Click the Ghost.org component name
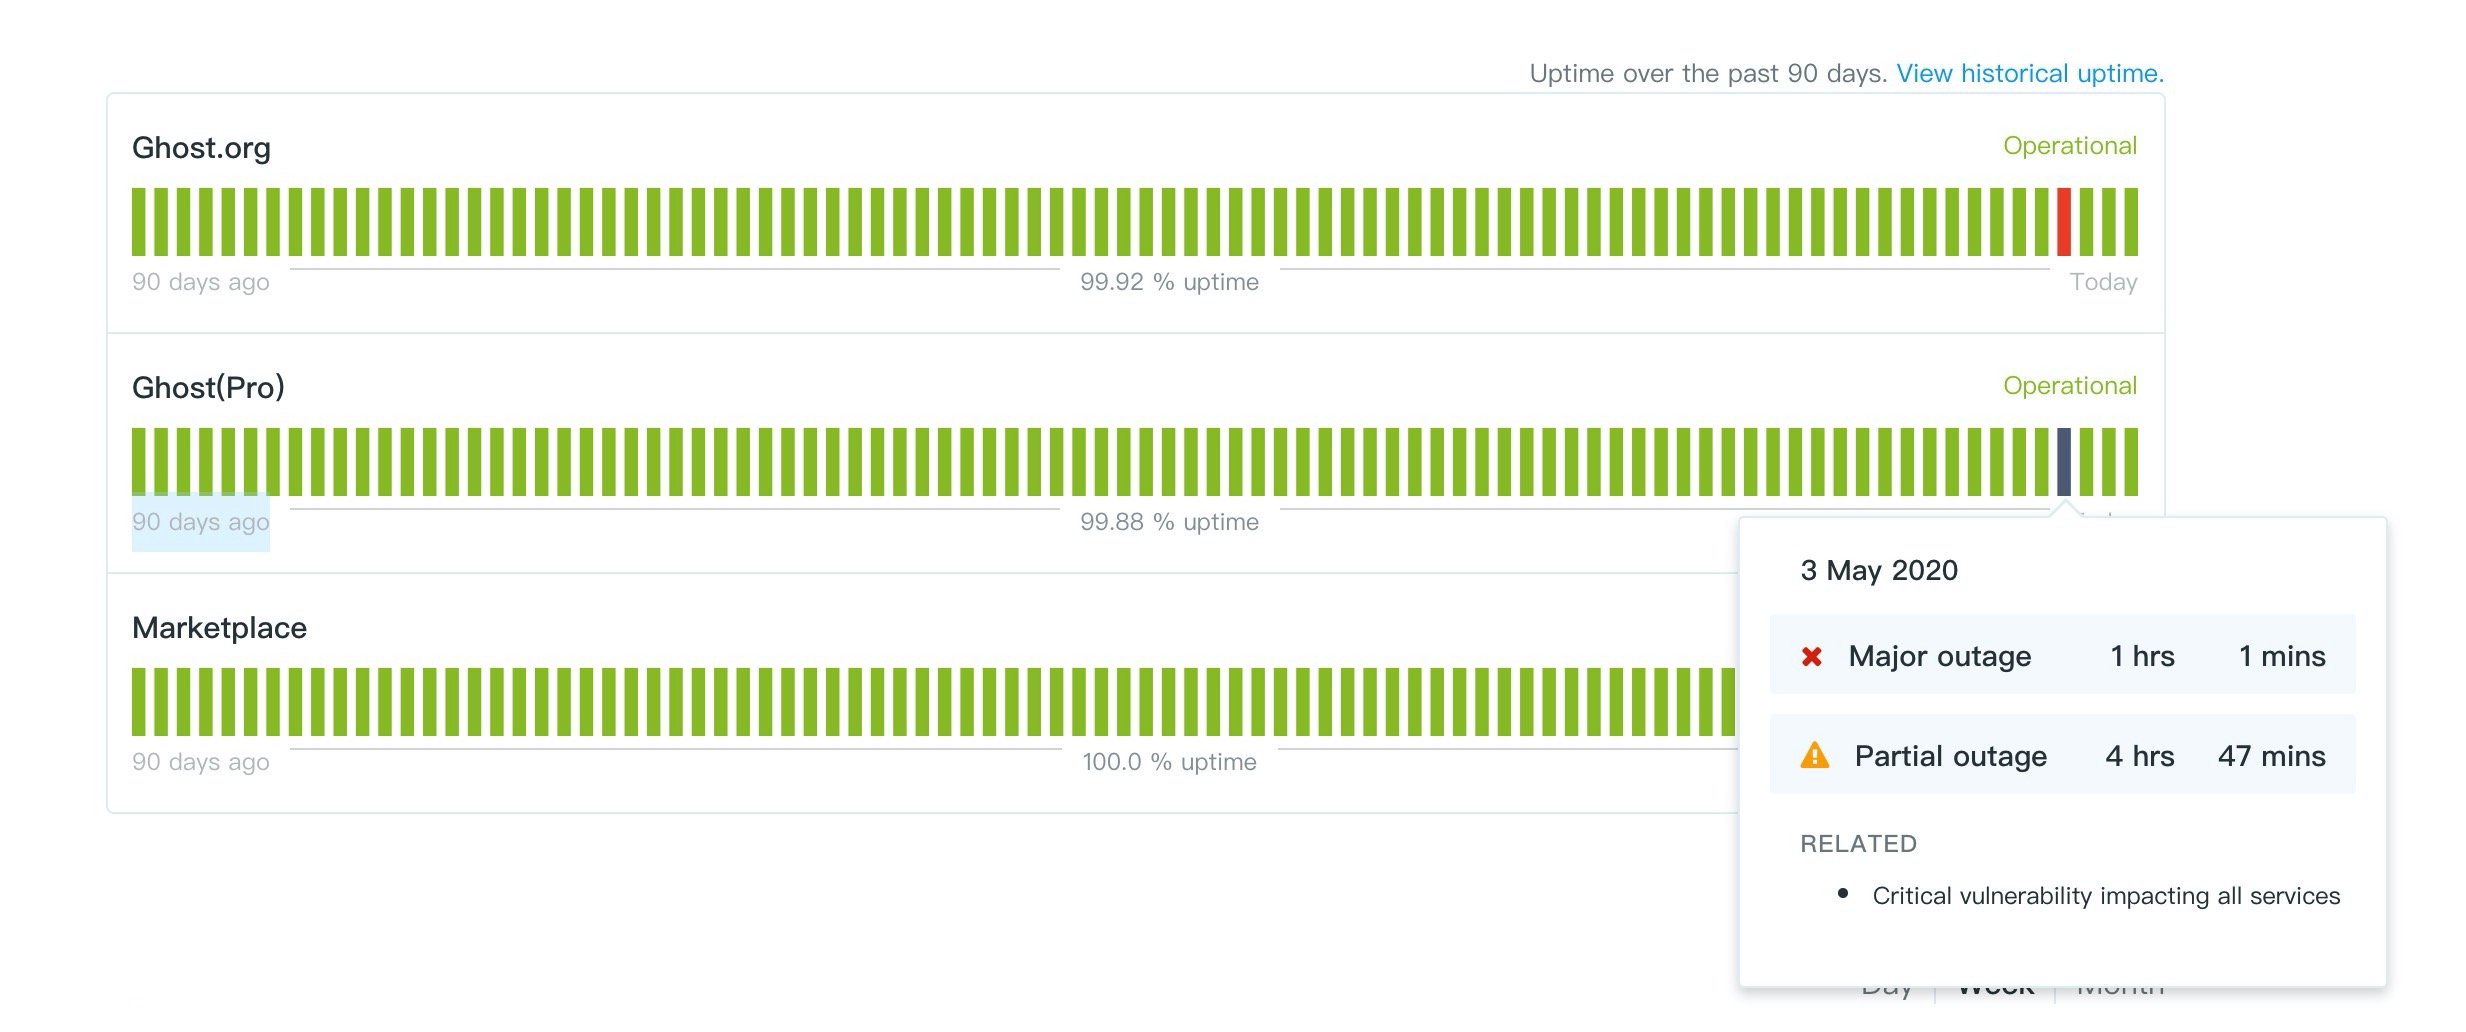 pos(201,148)
